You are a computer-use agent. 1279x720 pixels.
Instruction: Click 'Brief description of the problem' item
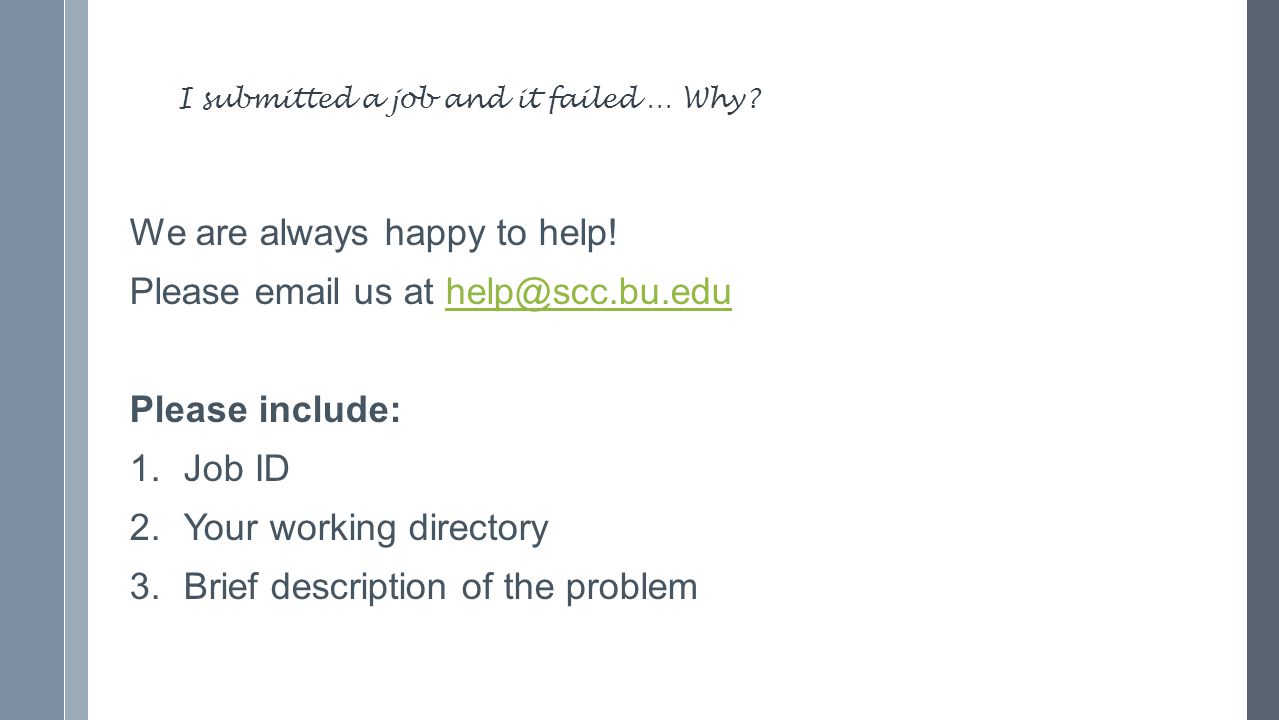[x=441, y=587]
